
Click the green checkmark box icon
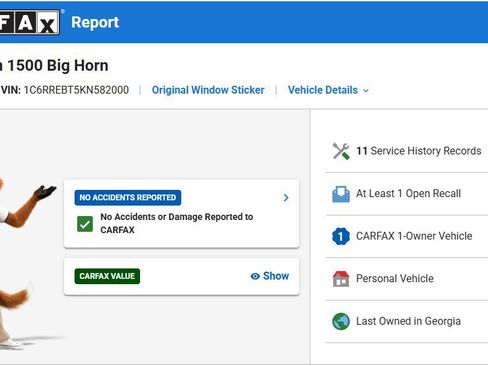click(85, 224)
